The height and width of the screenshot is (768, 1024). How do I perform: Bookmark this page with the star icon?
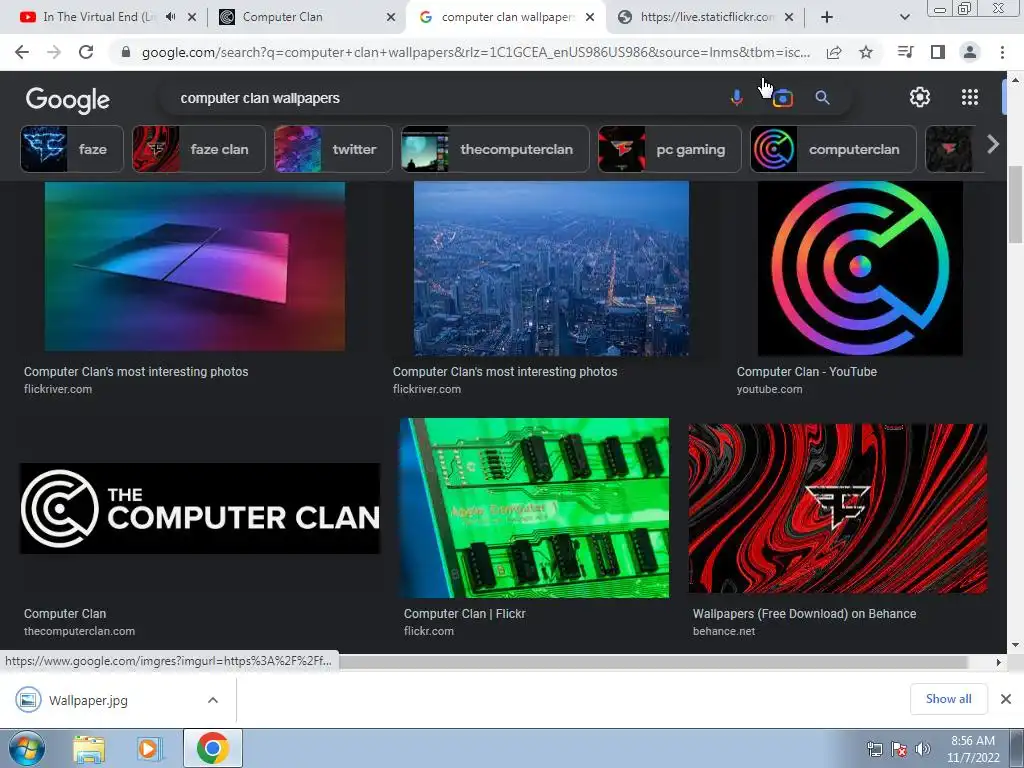pyautogui.click(x=866, y=52)
